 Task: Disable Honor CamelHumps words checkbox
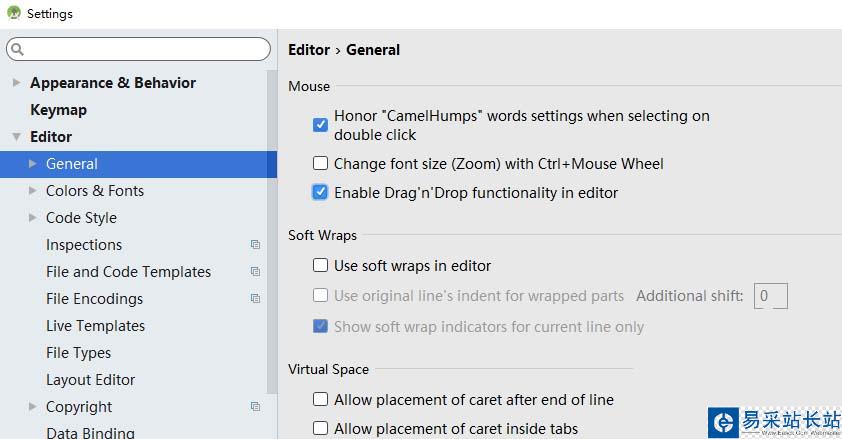320,125
